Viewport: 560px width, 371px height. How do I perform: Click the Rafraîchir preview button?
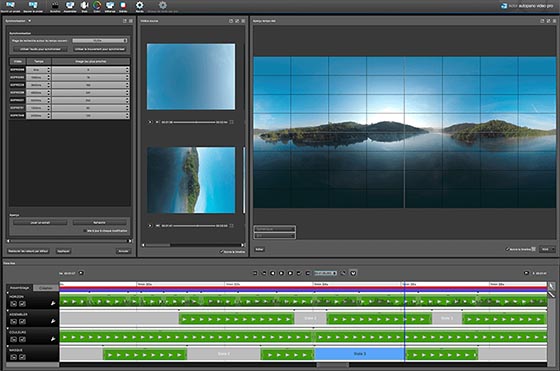pos(100,222)
